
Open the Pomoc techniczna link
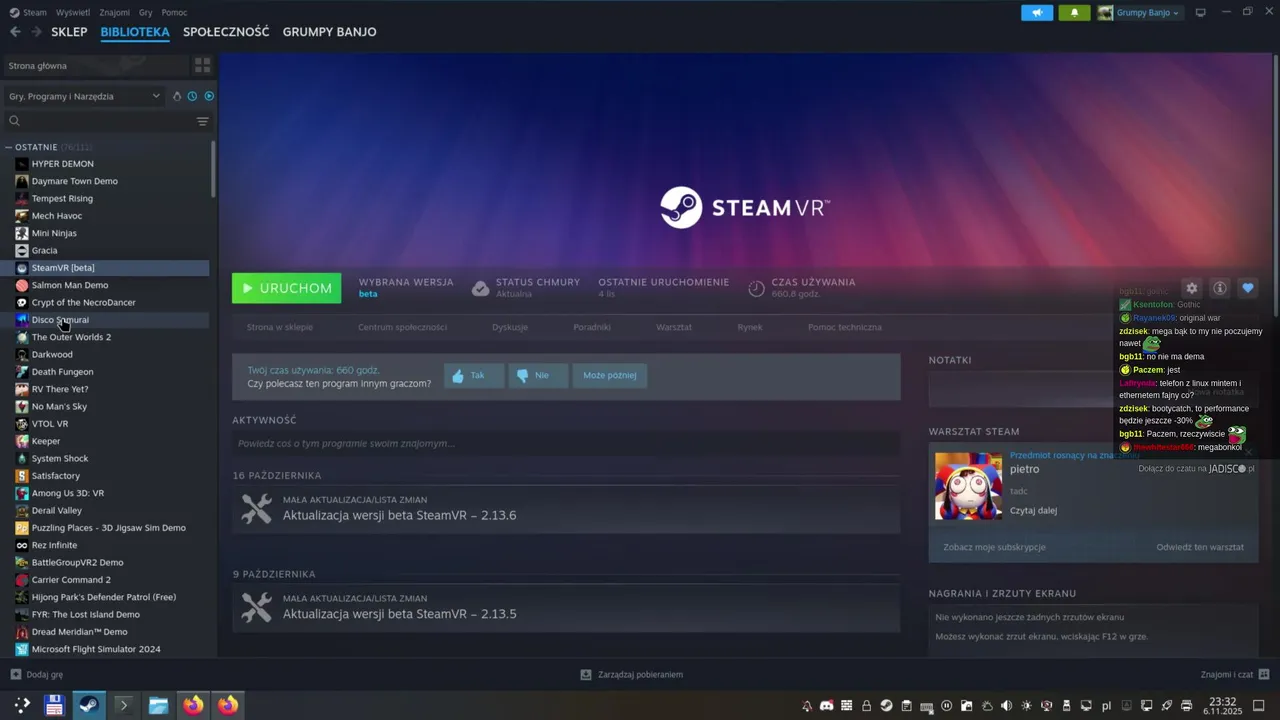845,327
